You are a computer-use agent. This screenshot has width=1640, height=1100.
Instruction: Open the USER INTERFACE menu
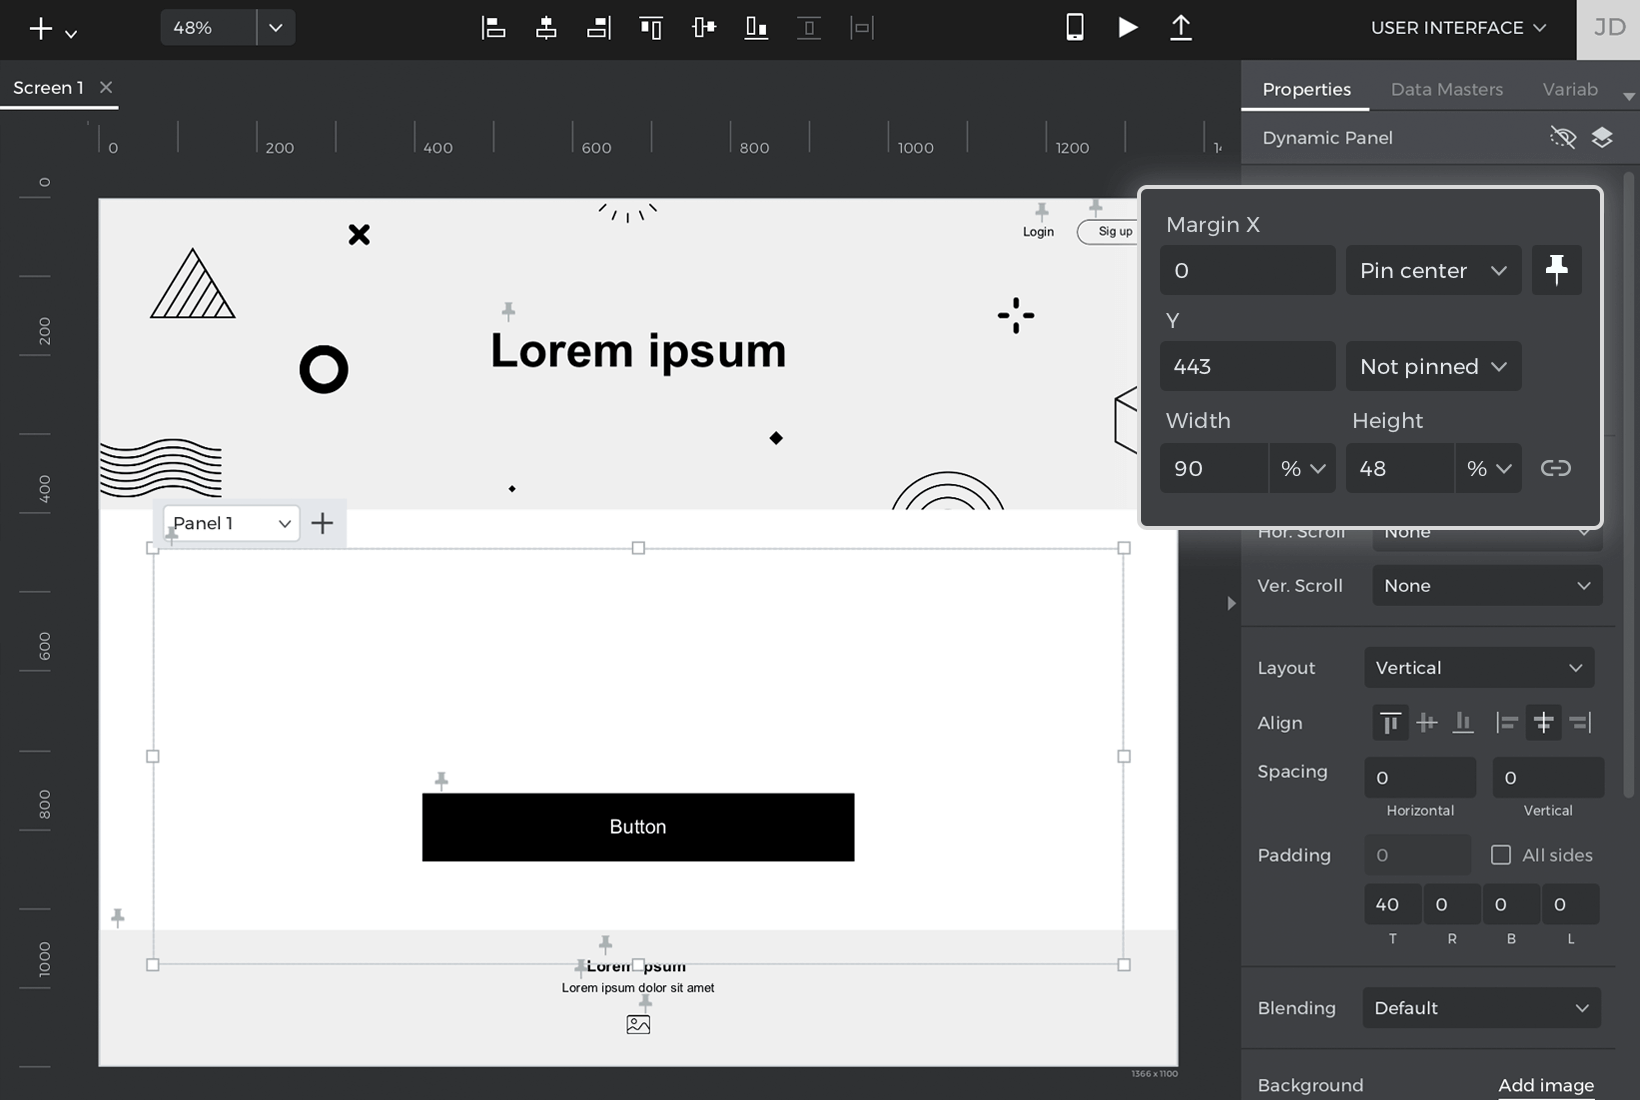pyautogui.click(x=1458, y=28)
